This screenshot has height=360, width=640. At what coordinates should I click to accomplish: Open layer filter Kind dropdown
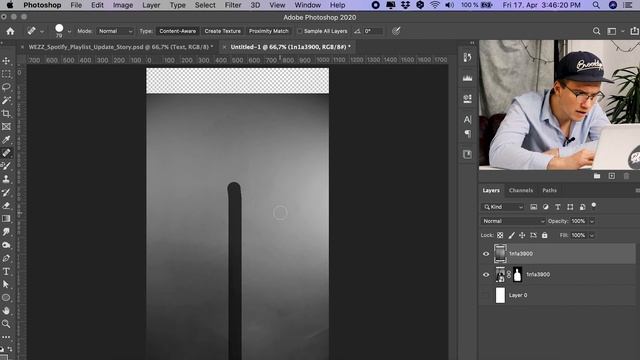click(502, 207)
